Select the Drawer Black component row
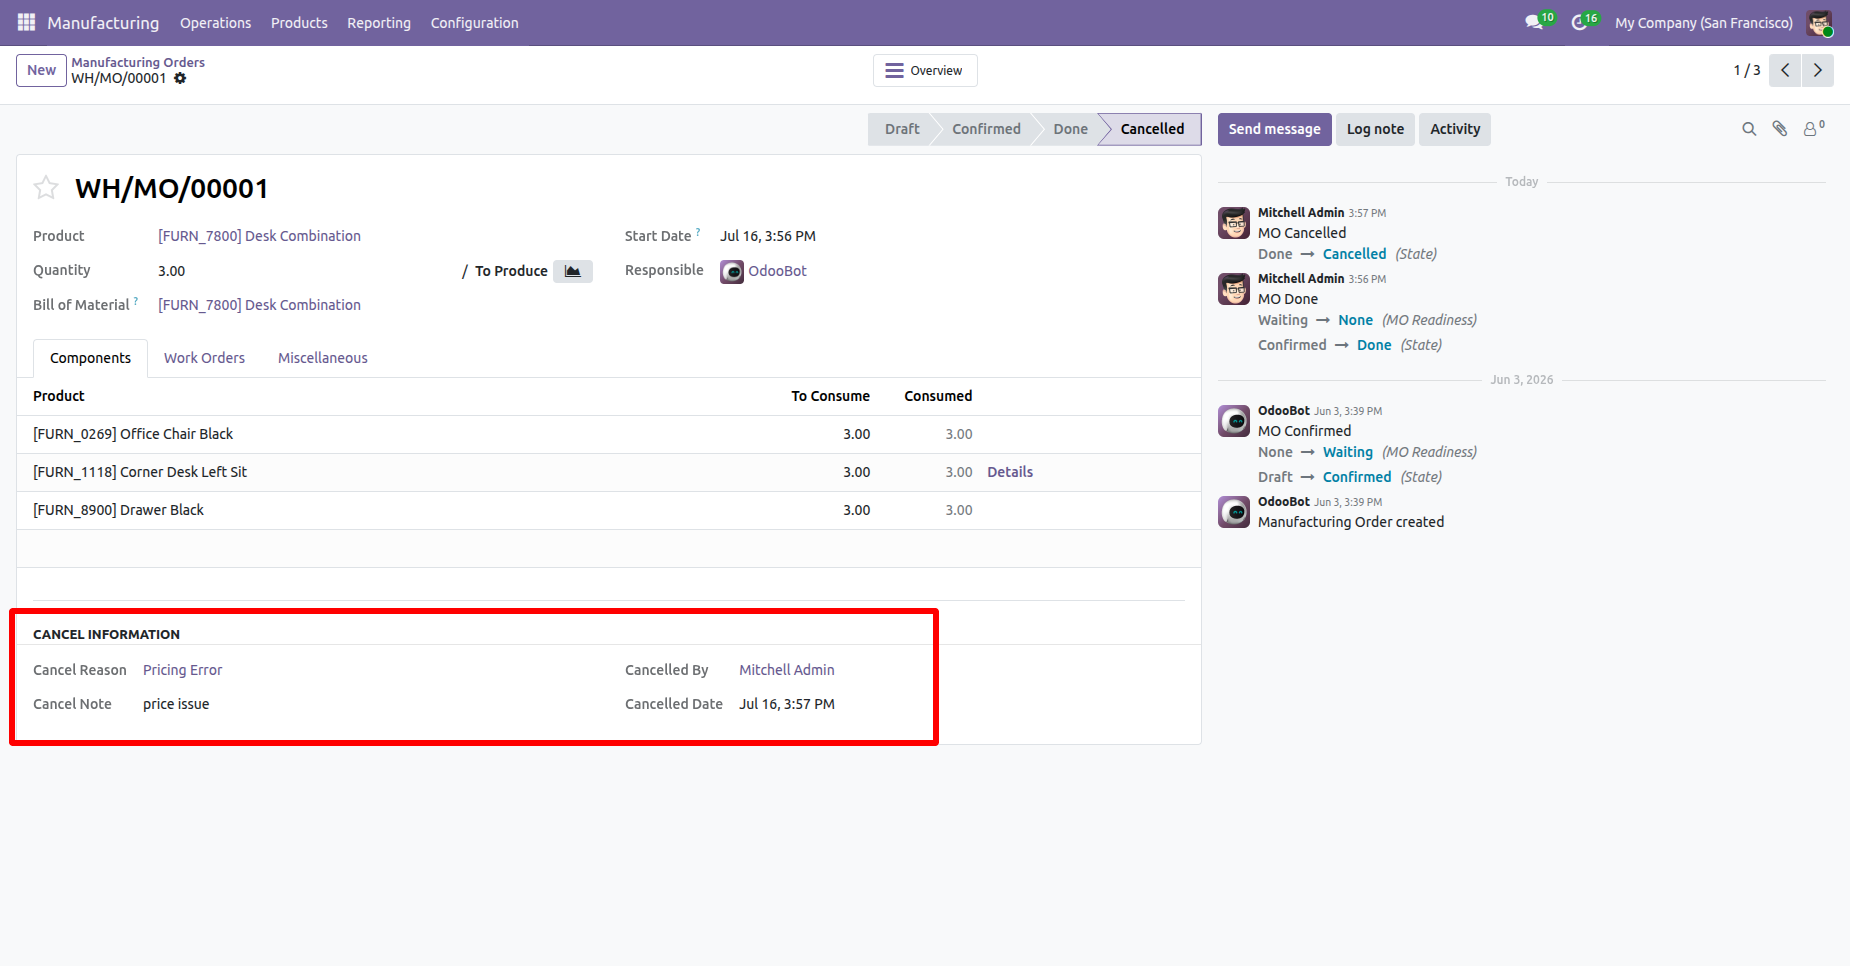 [x=608, y=510]
